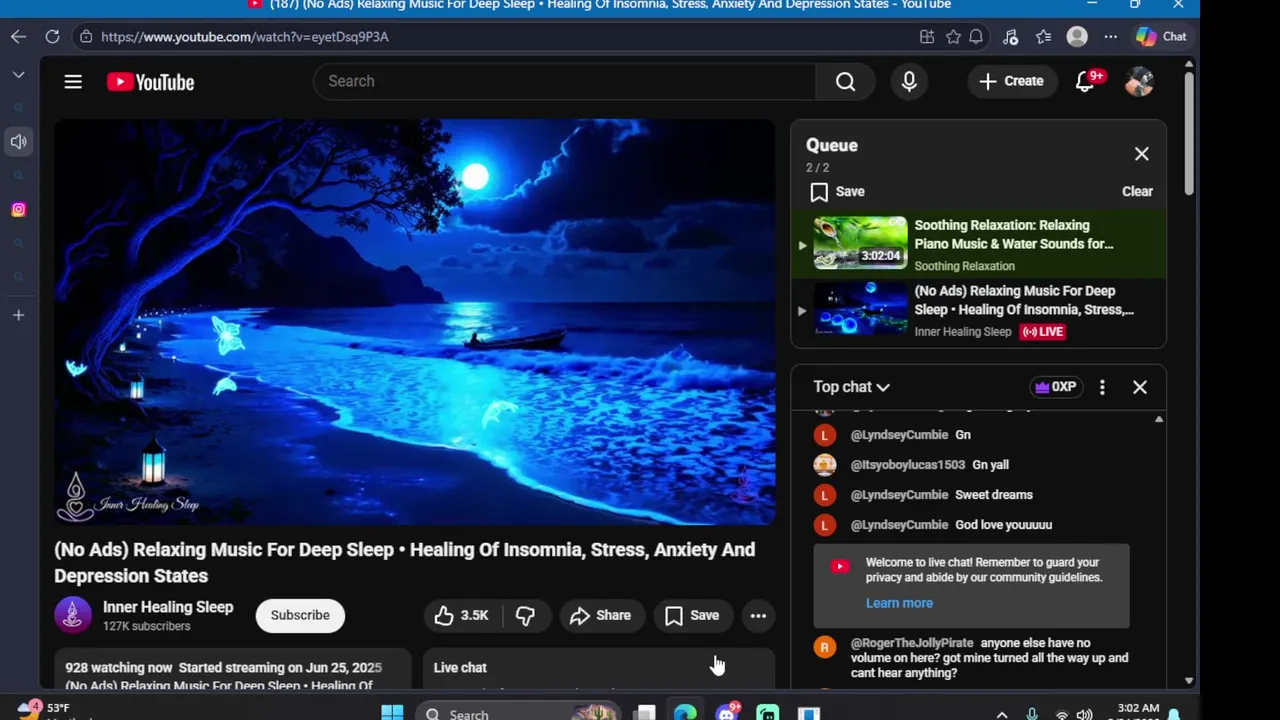Open the browser Favorites list icon
Screen dimensions: 1280x720
(x=1043, y=37)
